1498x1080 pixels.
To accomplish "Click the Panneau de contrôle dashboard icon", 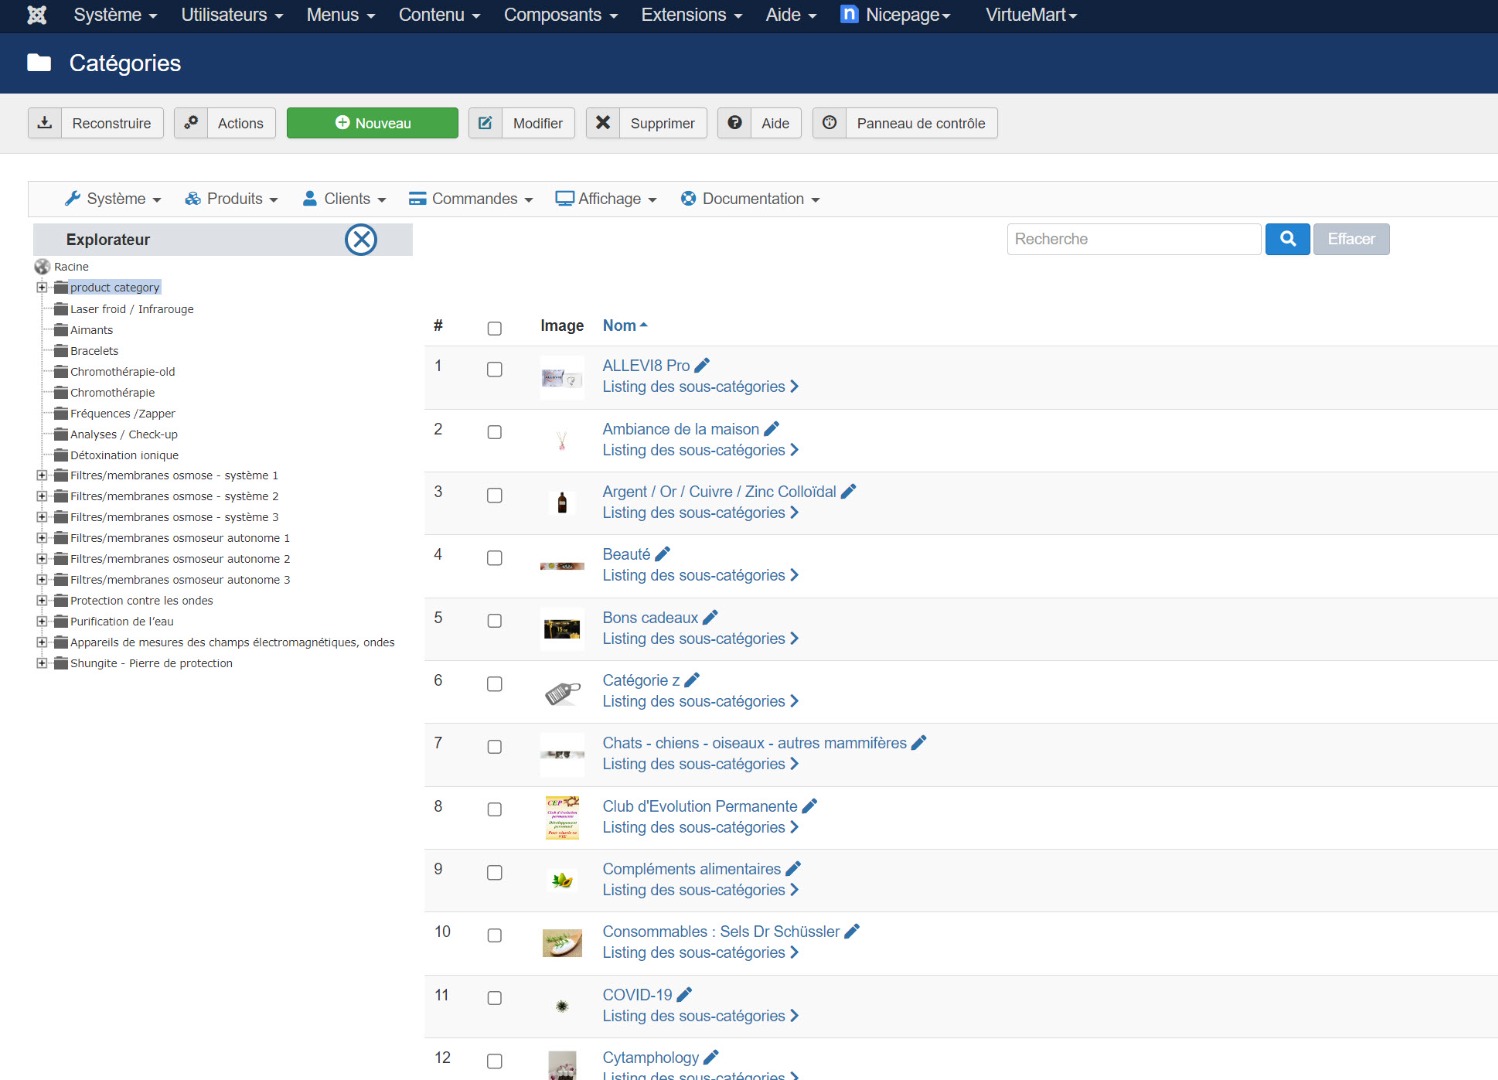I will (x=830, y=123).
